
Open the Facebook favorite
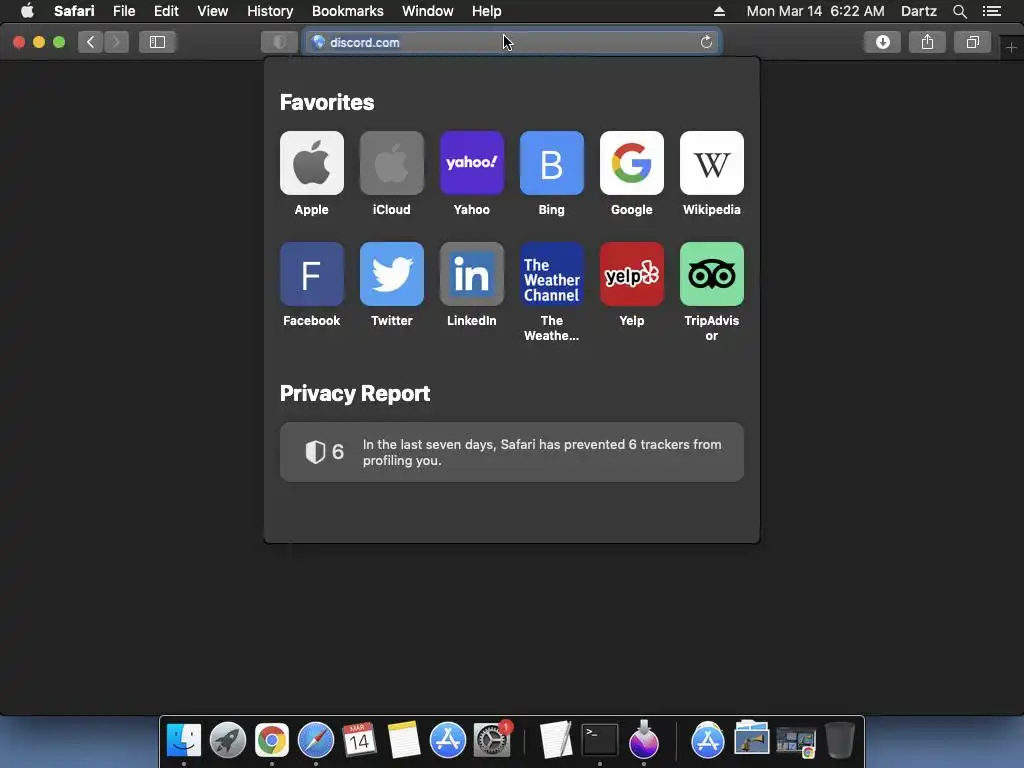coord(312,274)
